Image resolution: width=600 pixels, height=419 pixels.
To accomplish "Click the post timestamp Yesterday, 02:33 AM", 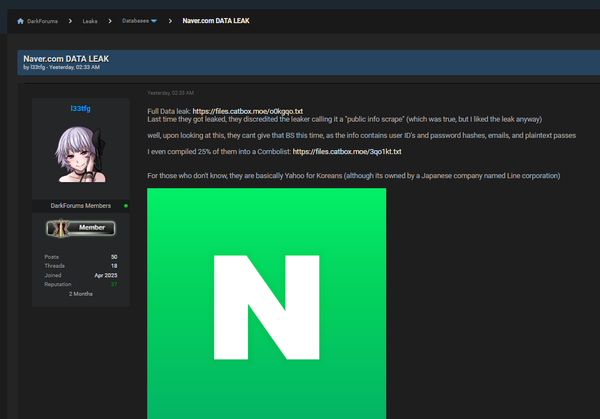I will coord(170,93).
